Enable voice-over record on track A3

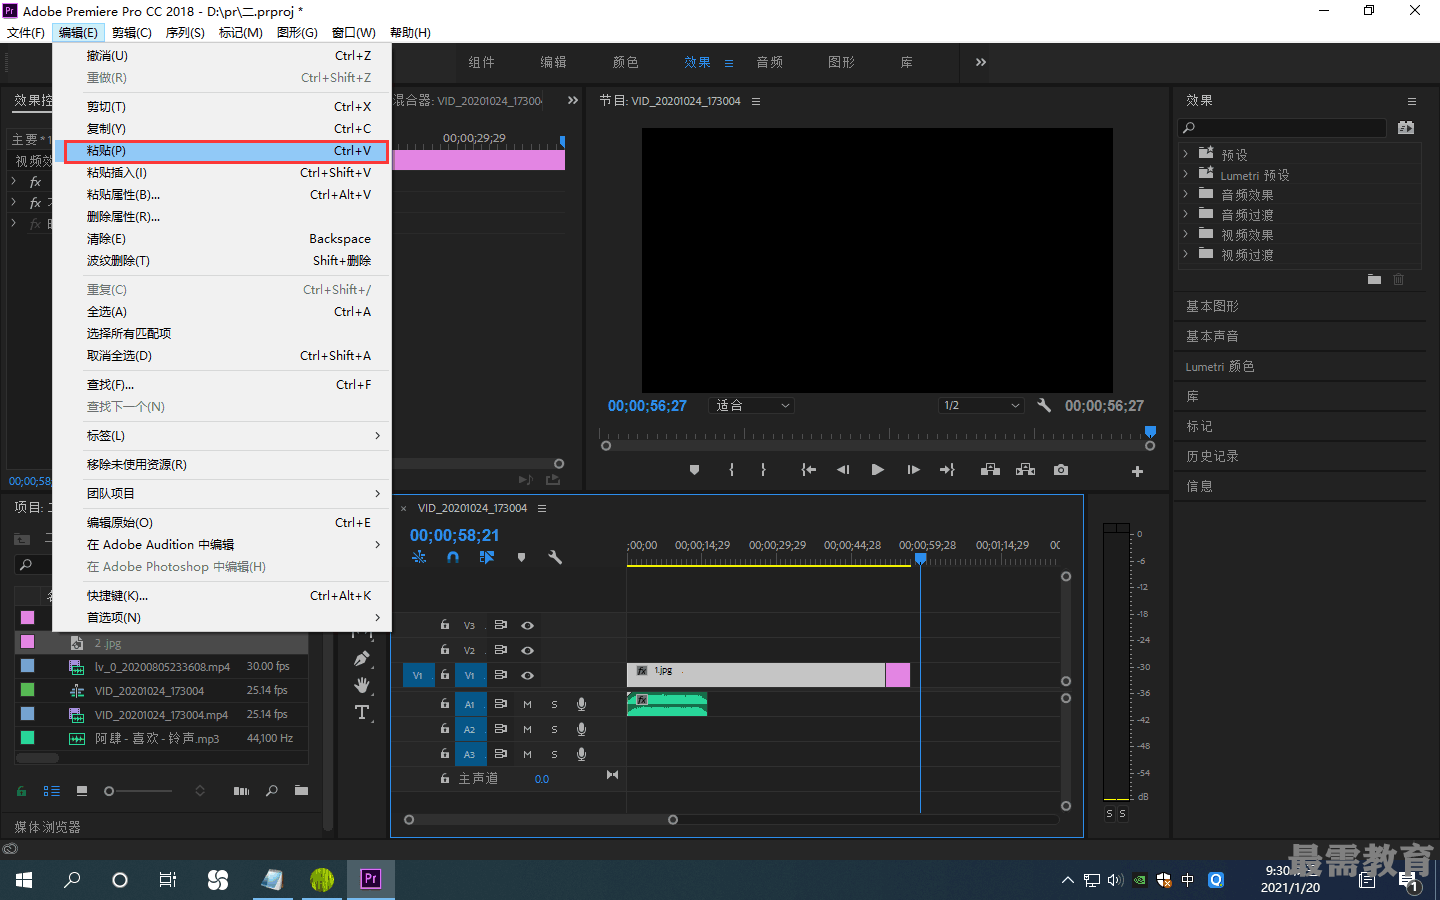[581, 754]
